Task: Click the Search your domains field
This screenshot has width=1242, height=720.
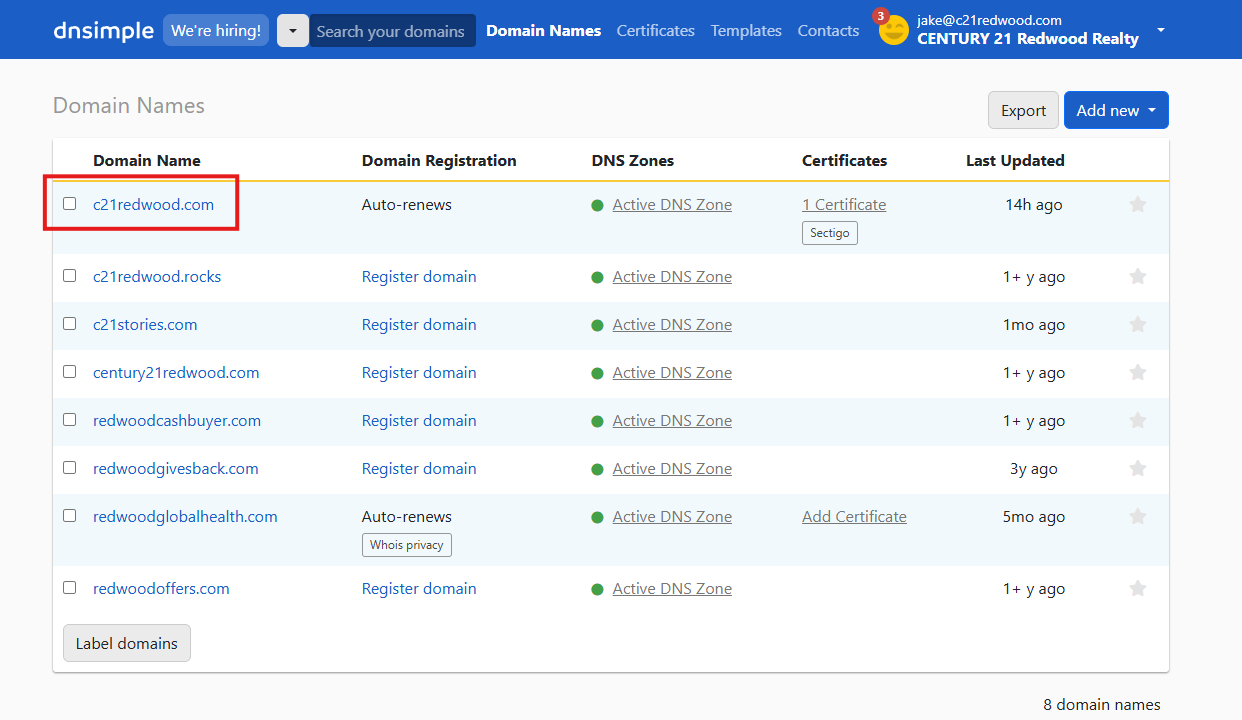Action: (x=391, y=31)
